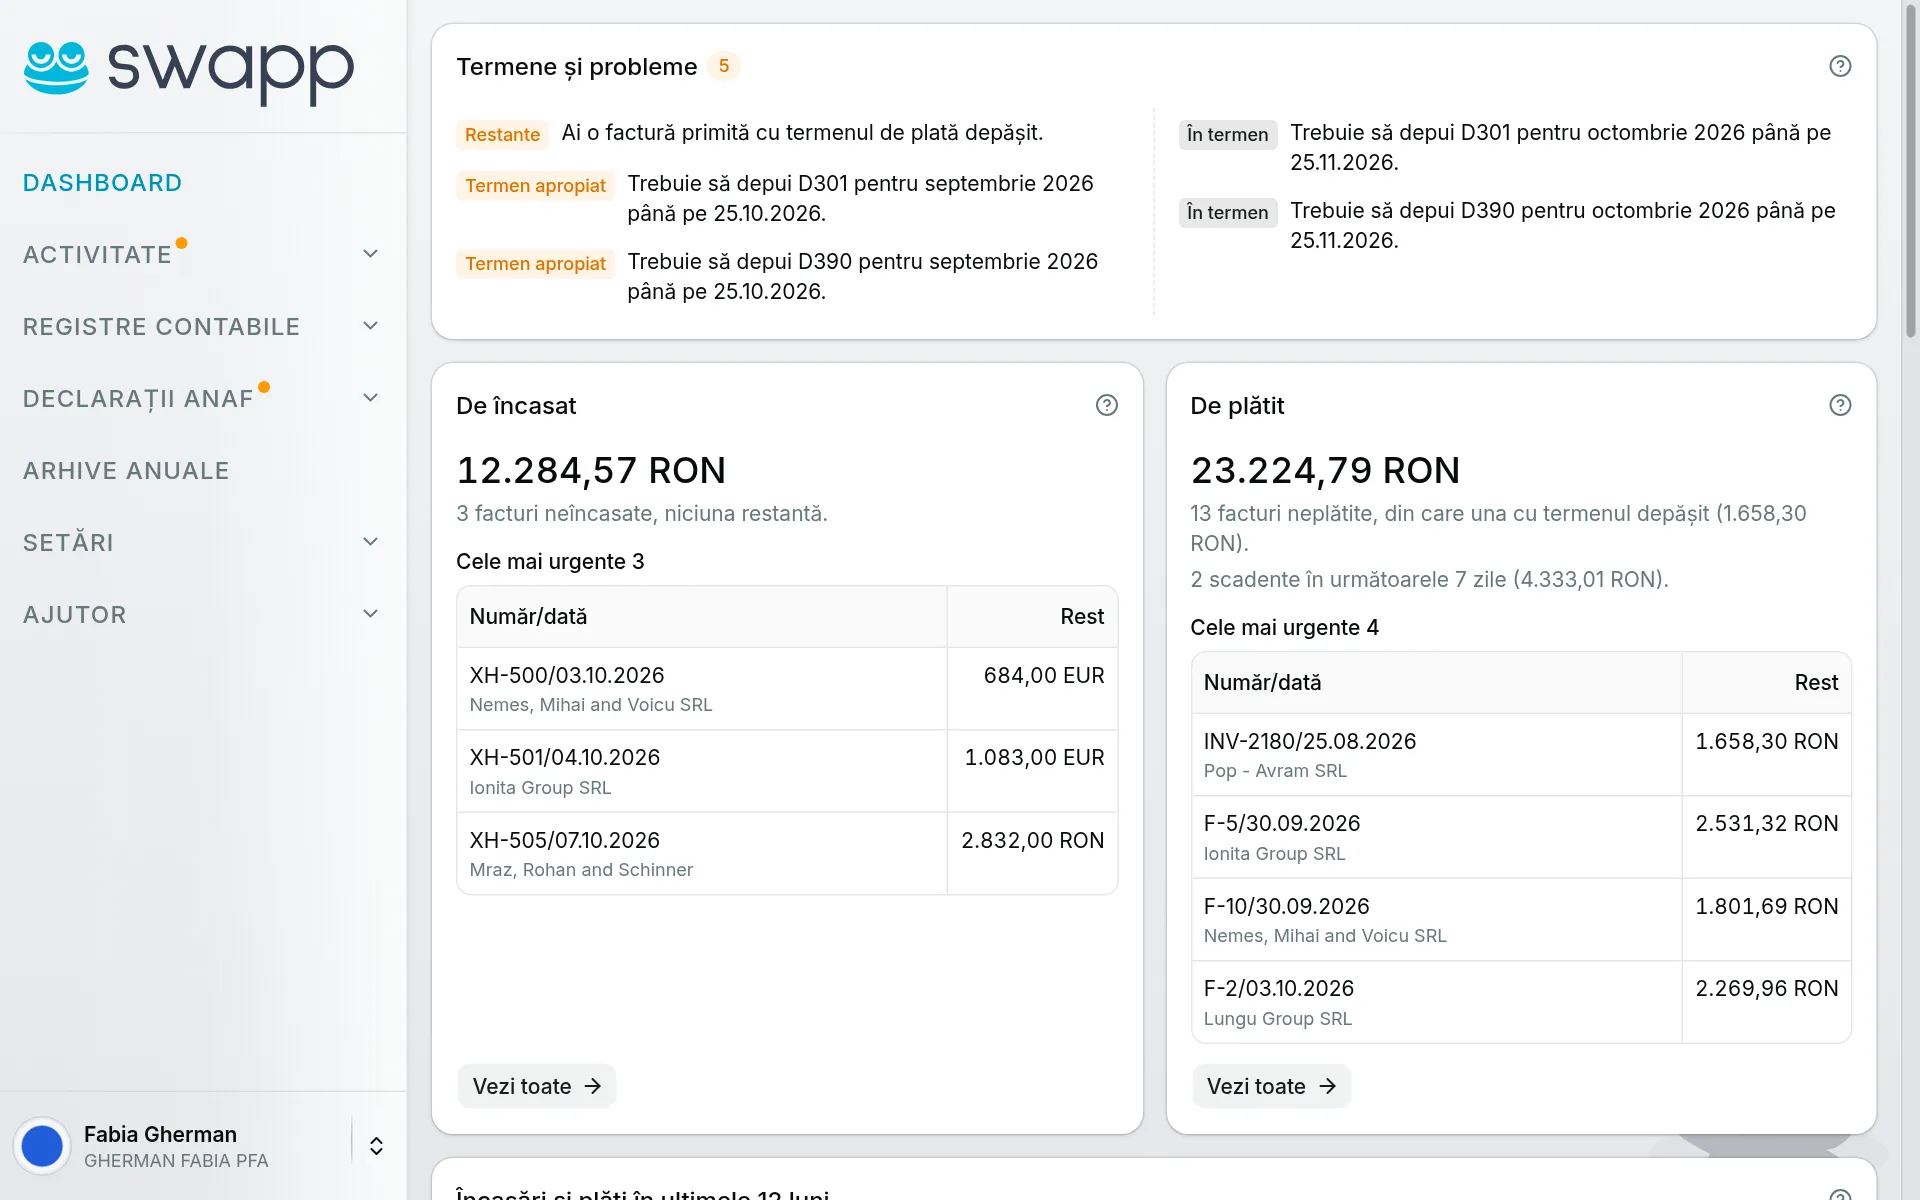
Task: Click the Restante badge
Action: coord(502,134)
